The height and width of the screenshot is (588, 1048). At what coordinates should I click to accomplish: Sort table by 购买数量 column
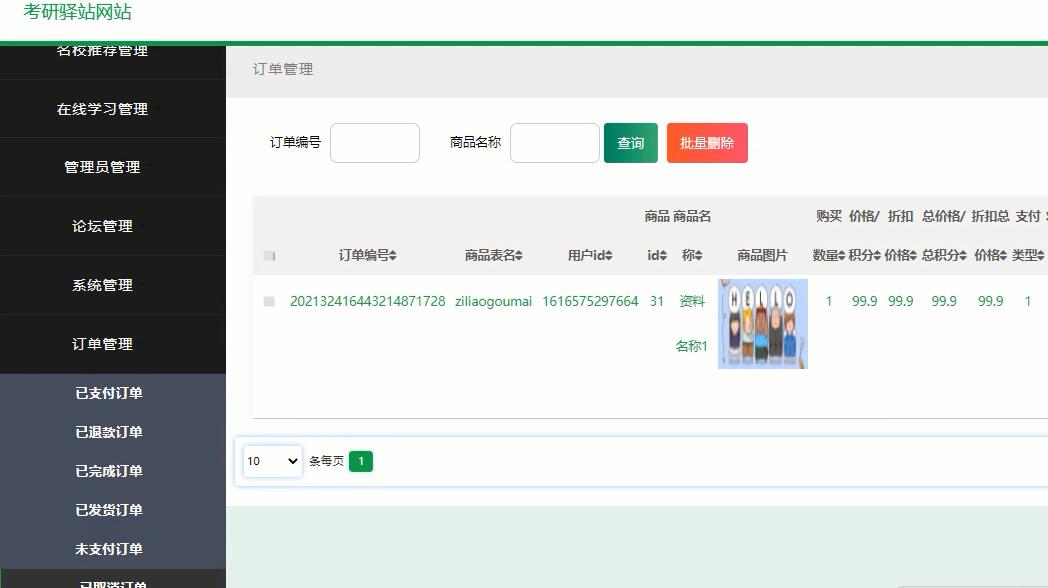coord(829,255)
